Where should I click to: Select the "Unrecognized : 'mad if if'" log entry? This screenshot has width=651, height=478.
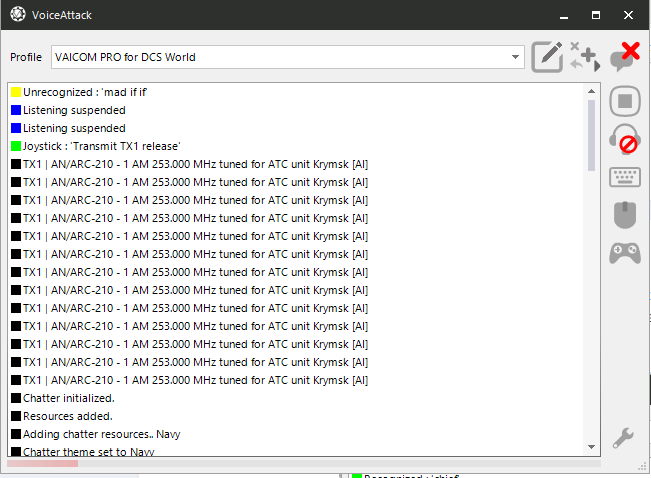pos(85,92)
